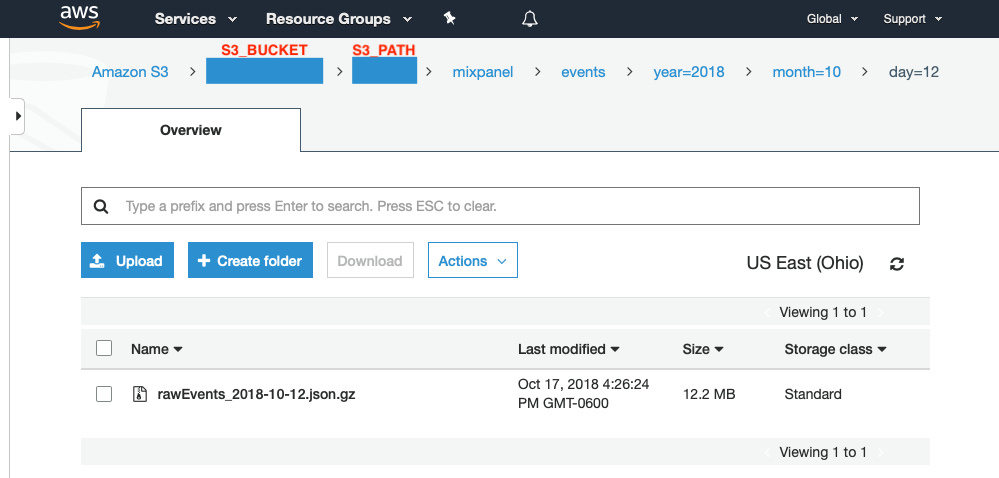Screen dimensions: 999x478
Task: Navigate to the events breadcrumb
Action: pyautogui.click(x=583, y=72)
